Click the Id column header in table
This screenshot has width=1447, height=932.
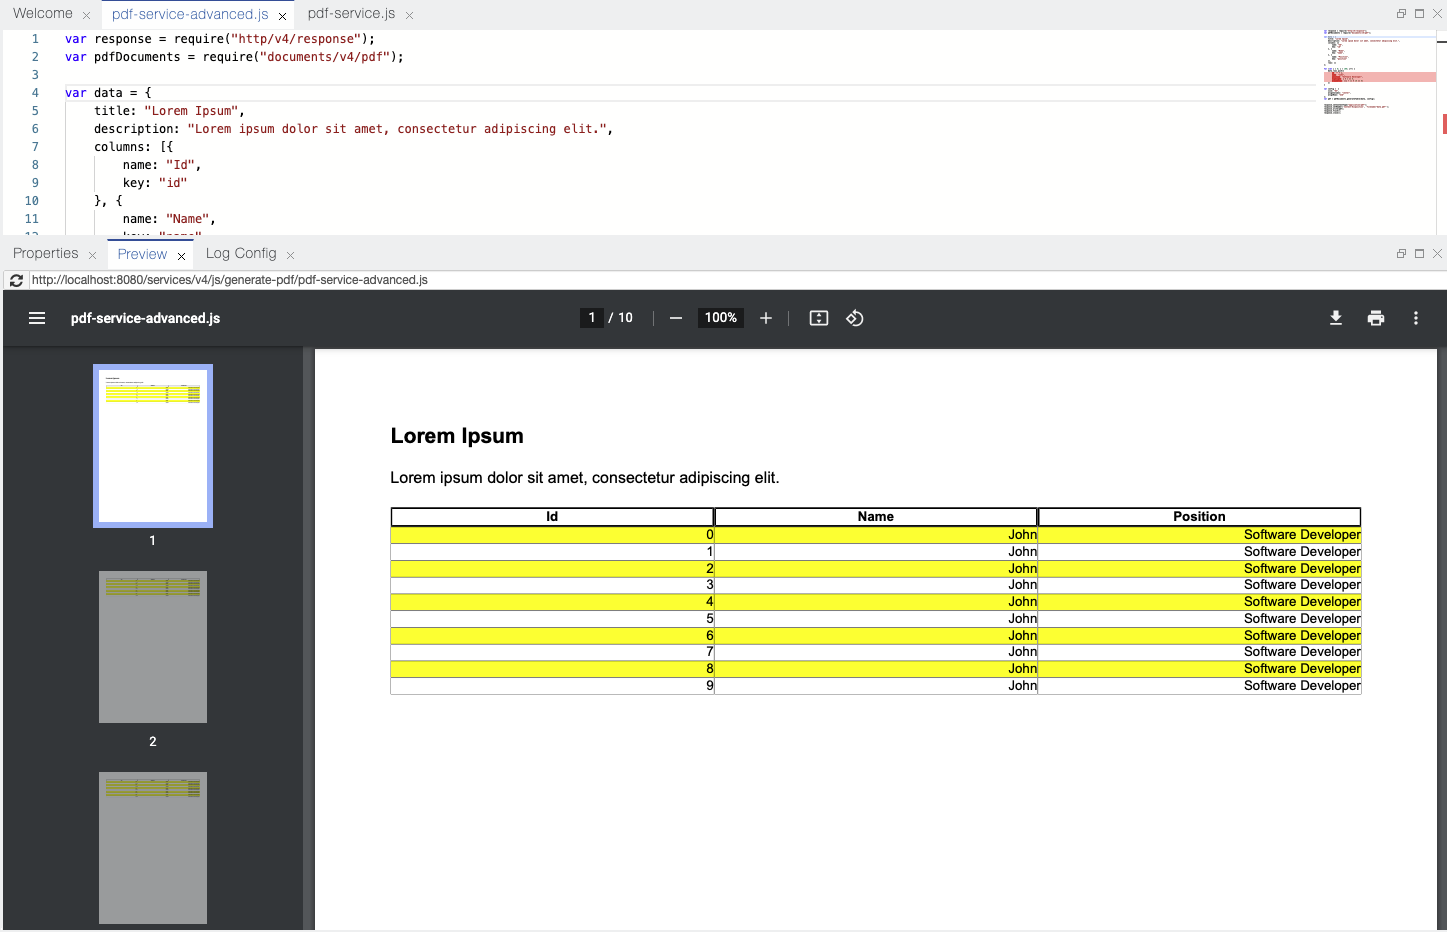pos(552,517)
